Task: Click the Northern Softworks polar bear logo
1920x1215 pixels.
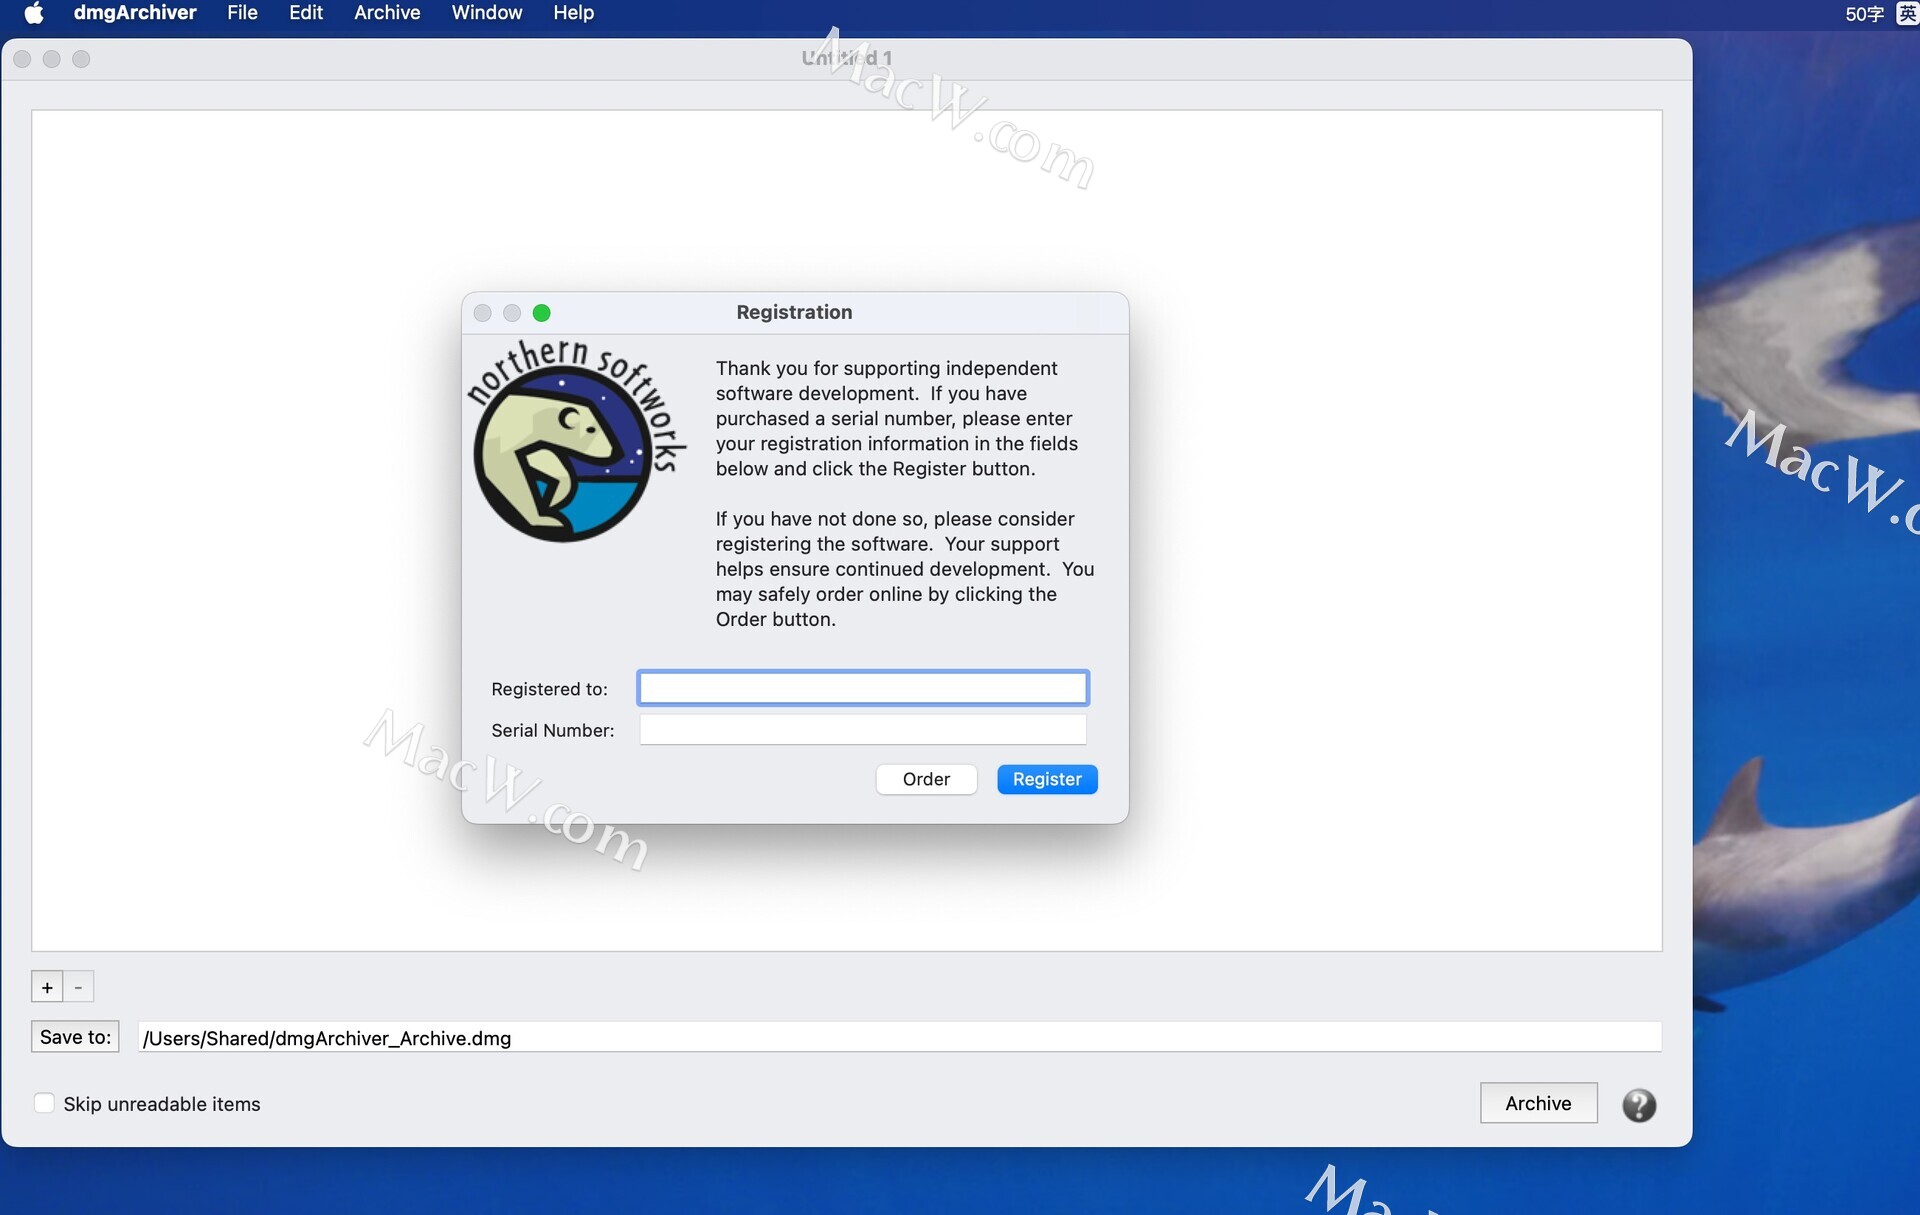Action: (577, 441)
